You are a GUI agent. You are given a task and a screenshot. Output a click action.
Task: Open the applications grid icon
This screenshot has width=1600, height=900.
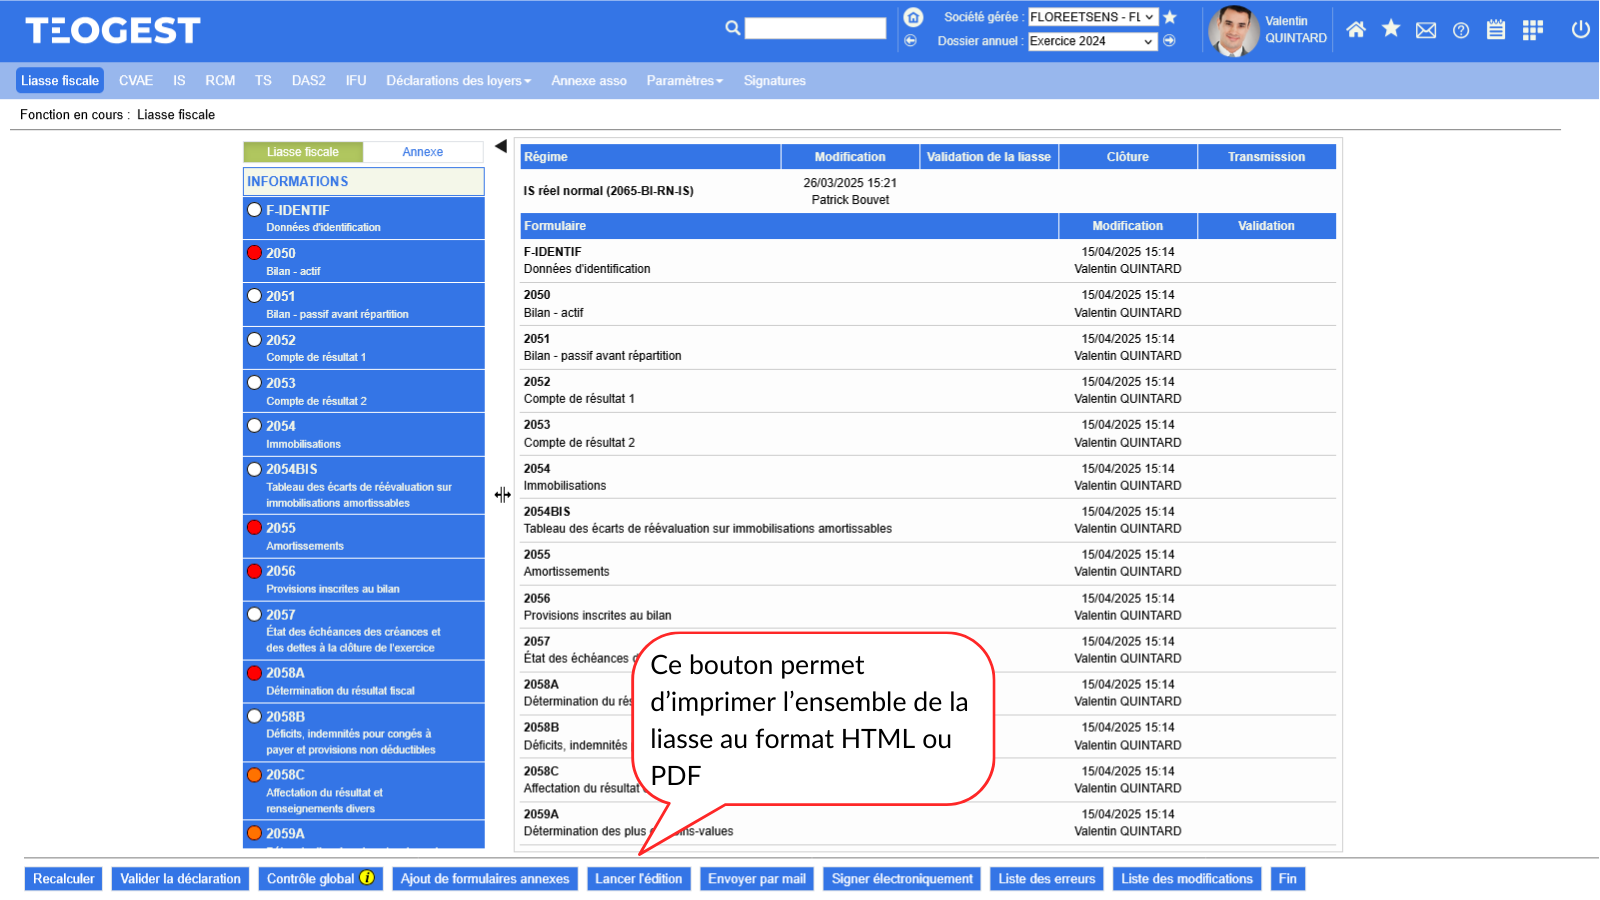click(x=1532, y=30)
